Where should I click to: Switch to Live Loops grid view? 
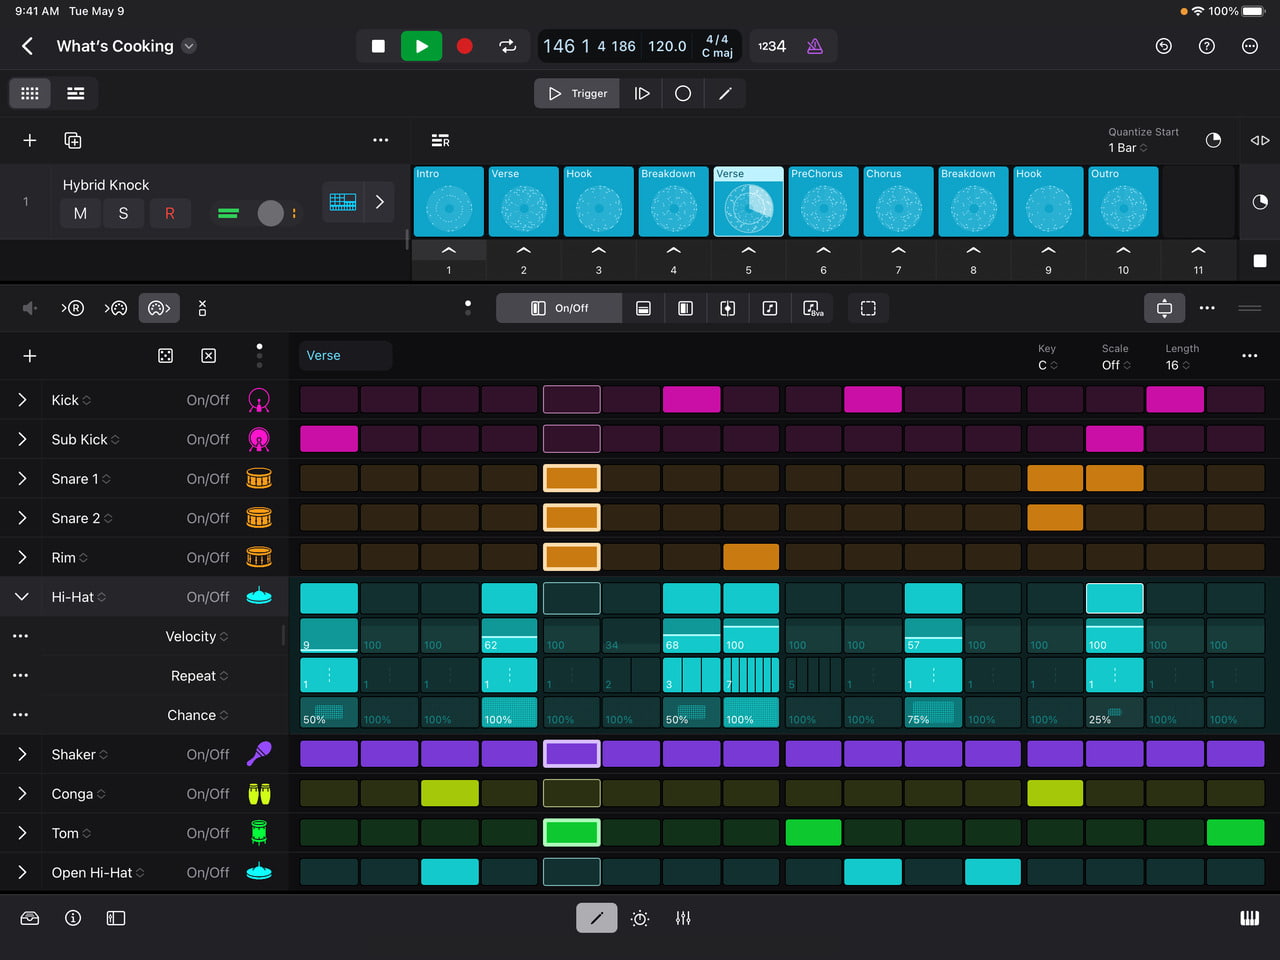[x=29, y=93]
